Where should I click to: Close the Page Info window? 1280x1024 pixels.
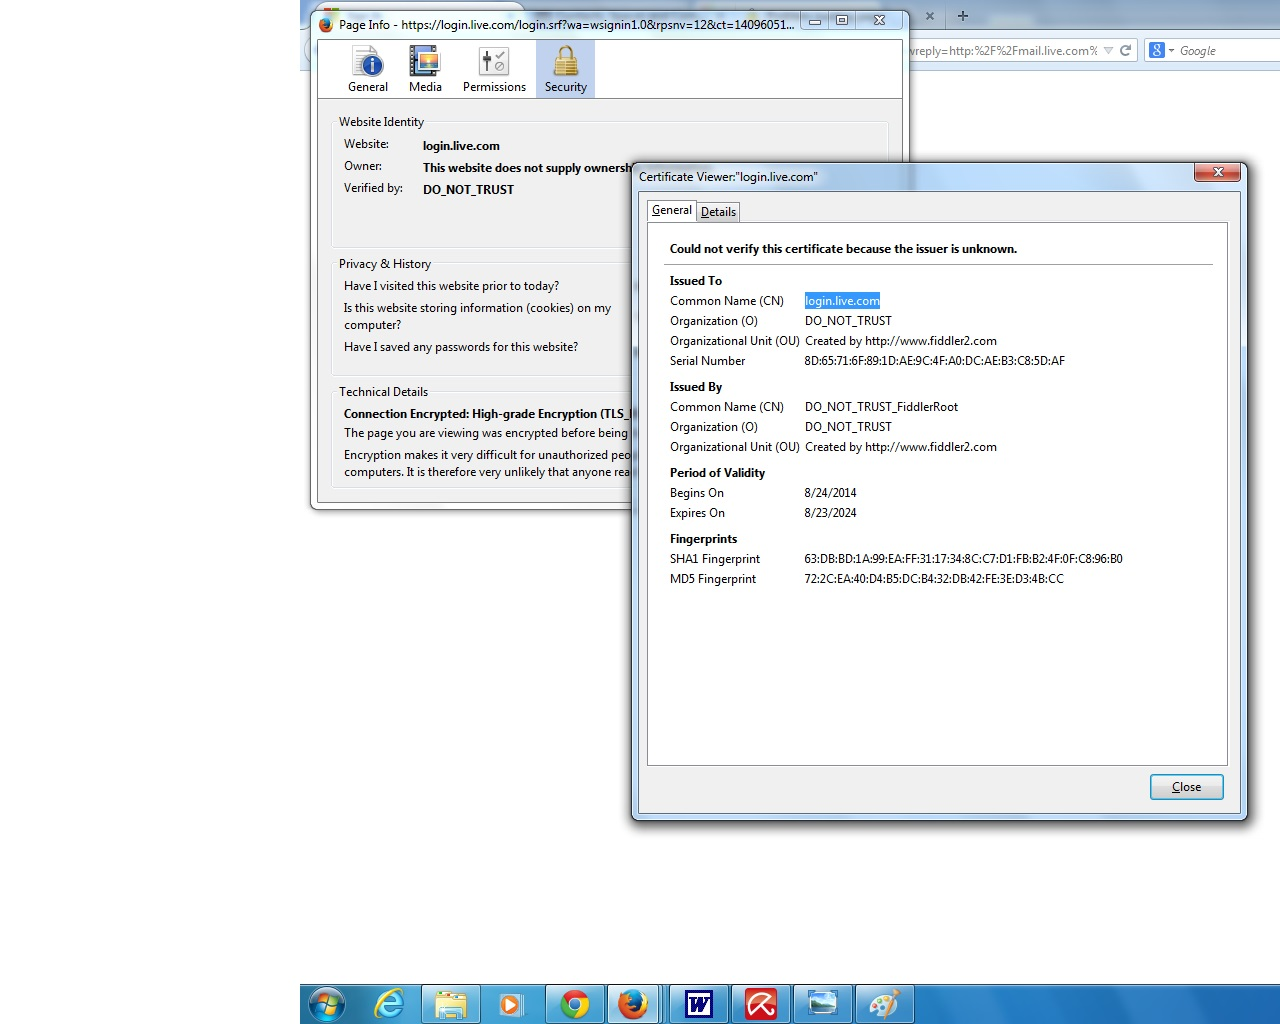879,20
